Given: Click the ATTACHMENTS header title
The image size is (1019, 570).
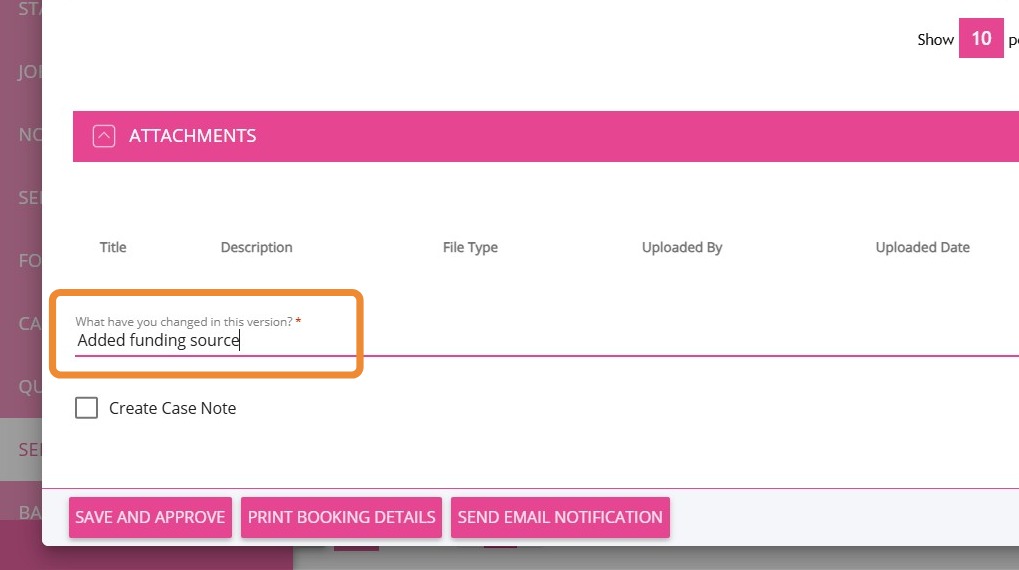Looking at the screenshot, I should click(x=193, y=136).
